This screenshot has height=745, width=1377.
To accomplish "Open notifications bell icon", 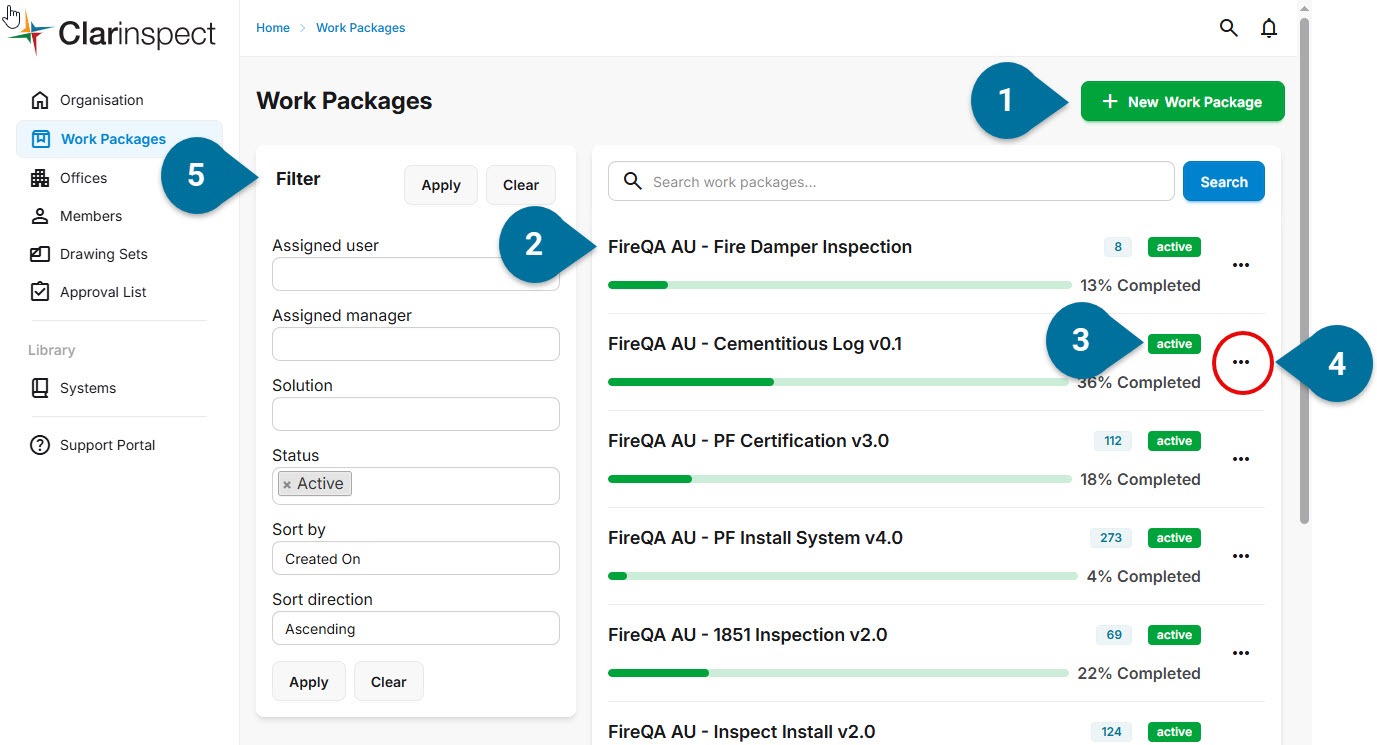I will (1269, 28).
